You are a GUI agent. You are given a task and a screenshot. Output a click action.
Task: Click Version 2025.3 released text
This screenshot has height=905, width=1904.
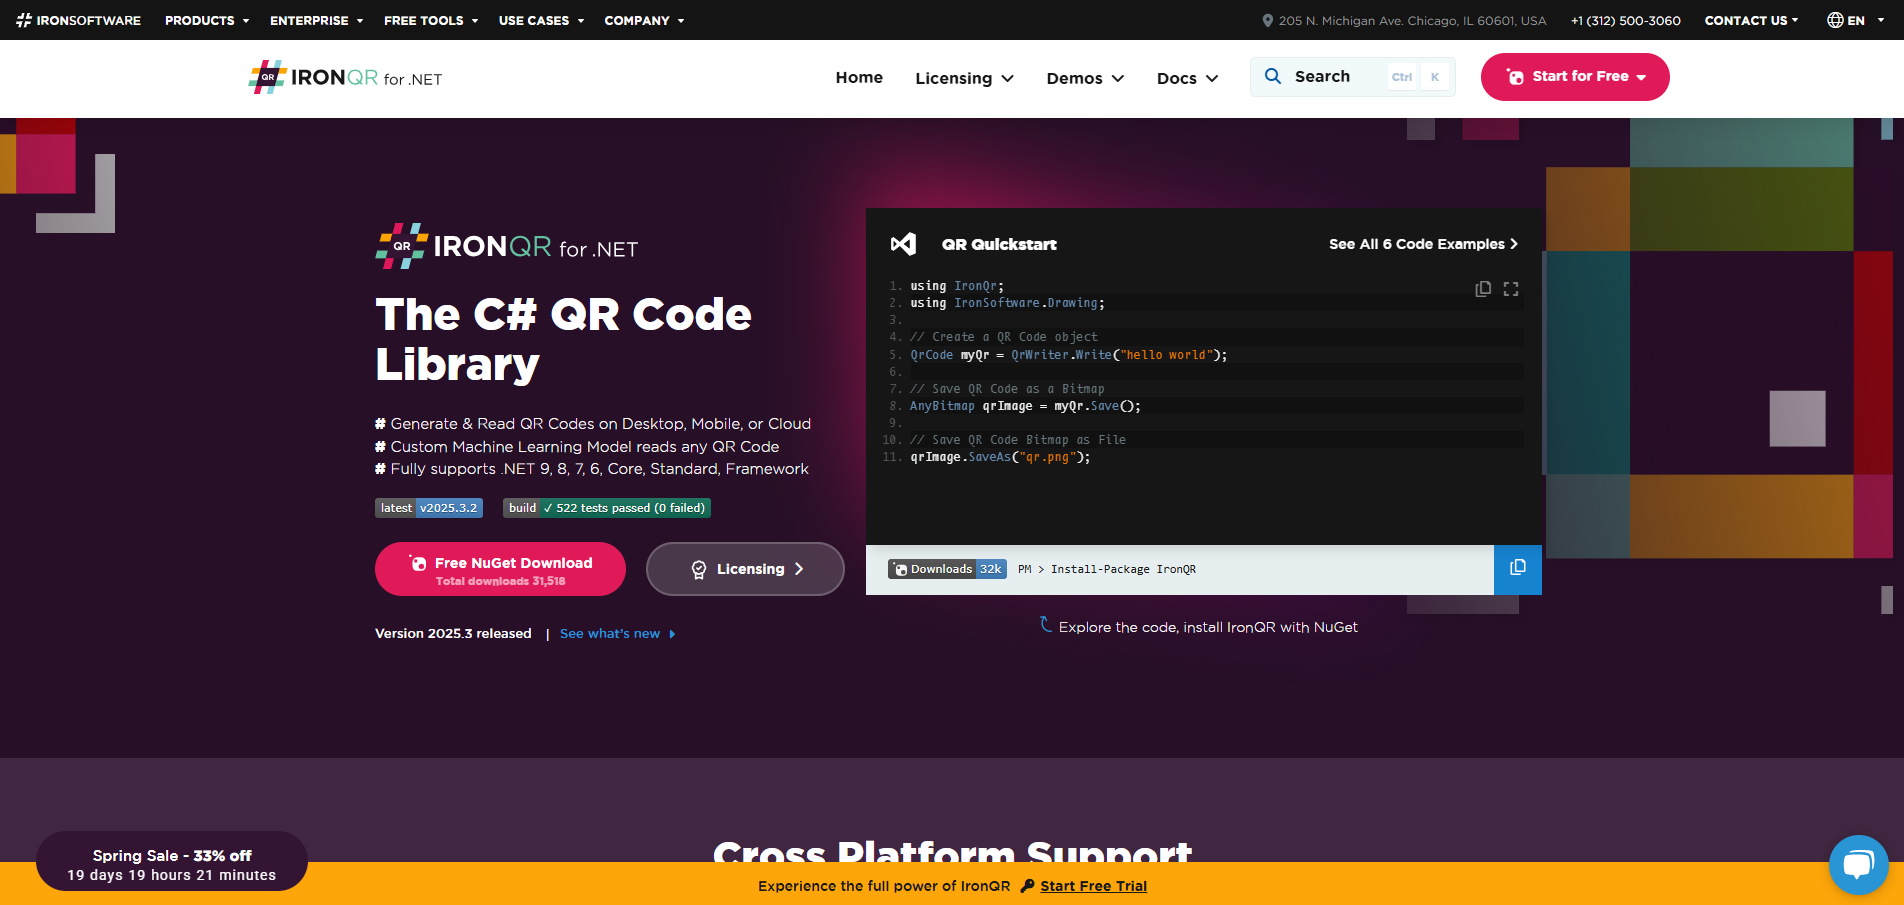(x=453, y=634)
